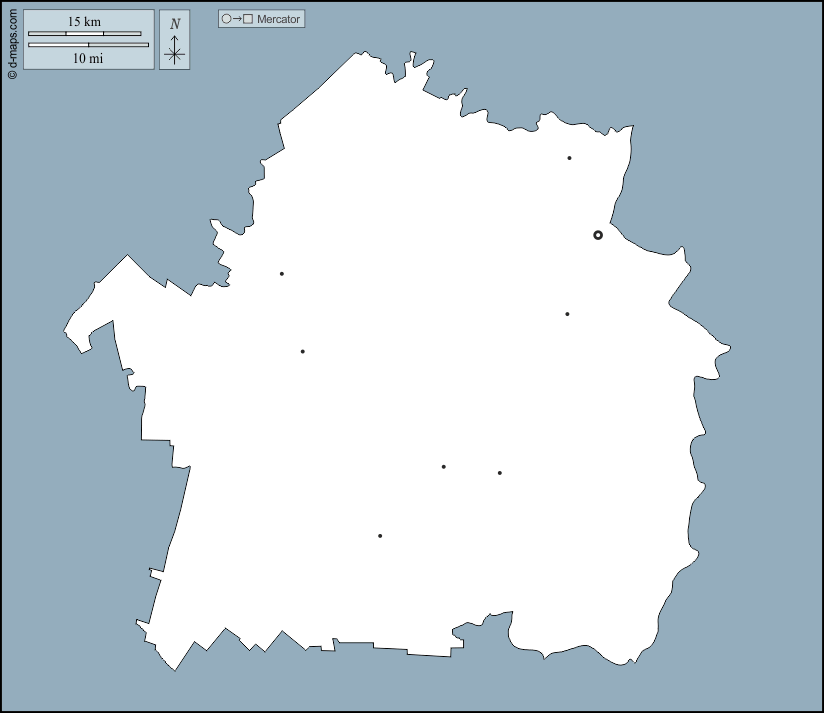The width and height of the screenshot is (824, 713).
Task: Click the 10 mi scale label
Action: (x=88, y=58)
